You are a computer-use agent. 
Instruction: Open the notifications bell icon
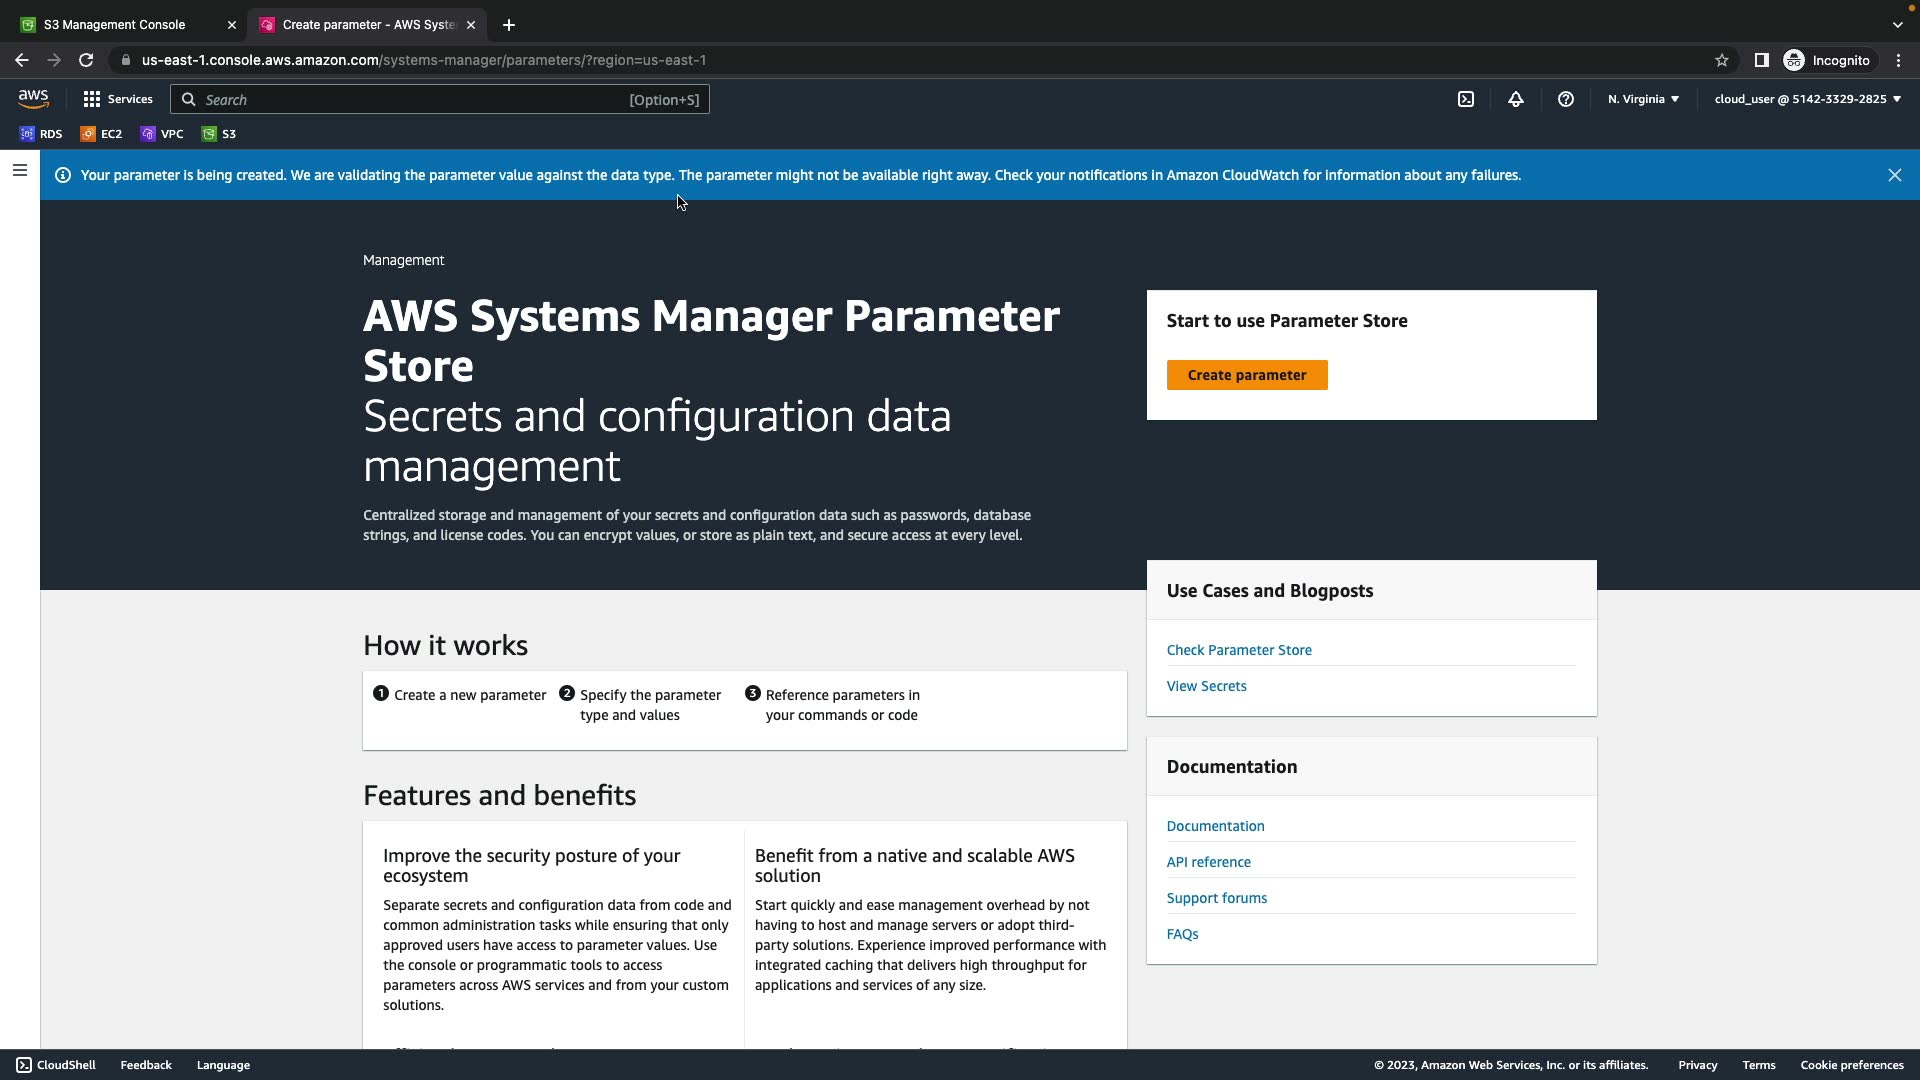[1516, 99]
